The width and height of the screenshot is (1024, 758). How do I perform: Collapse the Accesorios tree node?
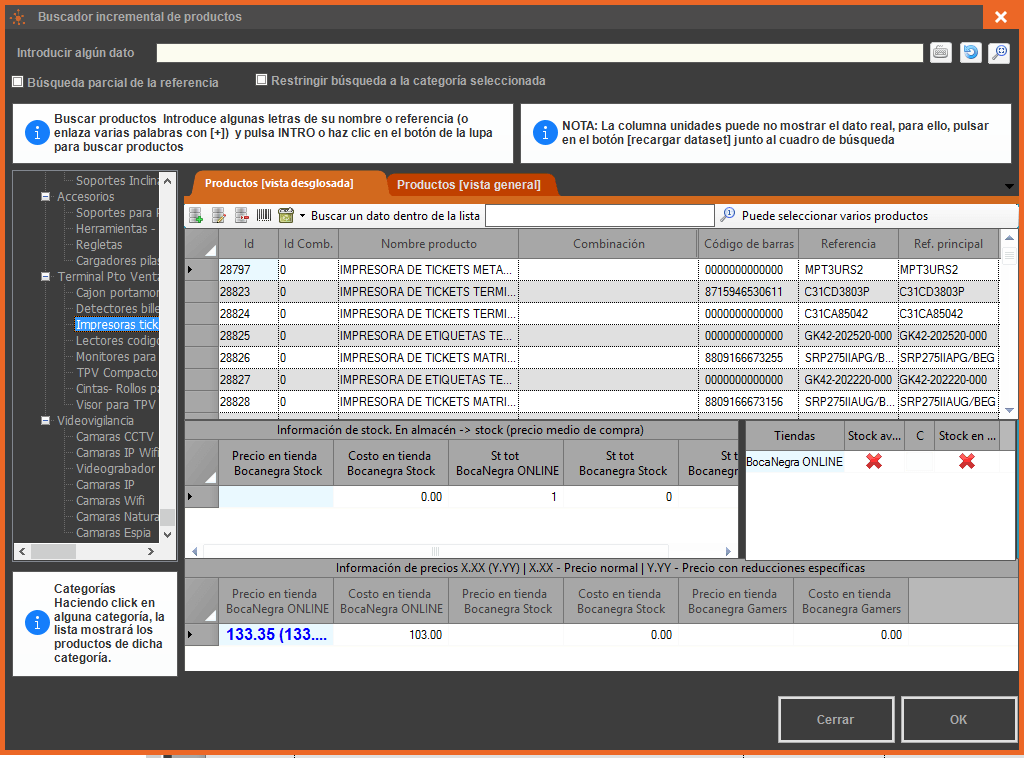45,197
